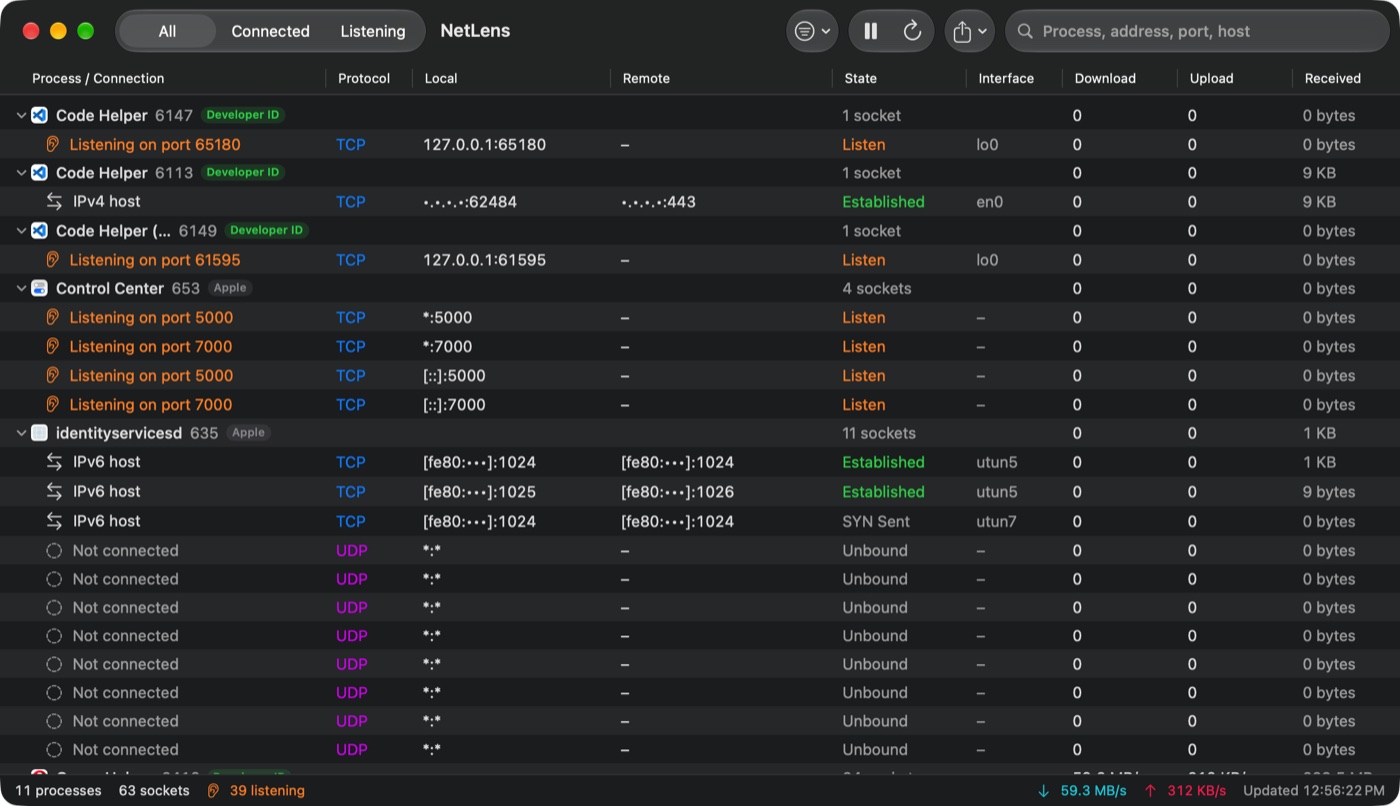1400x806 pixels.
Task: Switch to the Connected filter tab
Action: coord(270,31)
